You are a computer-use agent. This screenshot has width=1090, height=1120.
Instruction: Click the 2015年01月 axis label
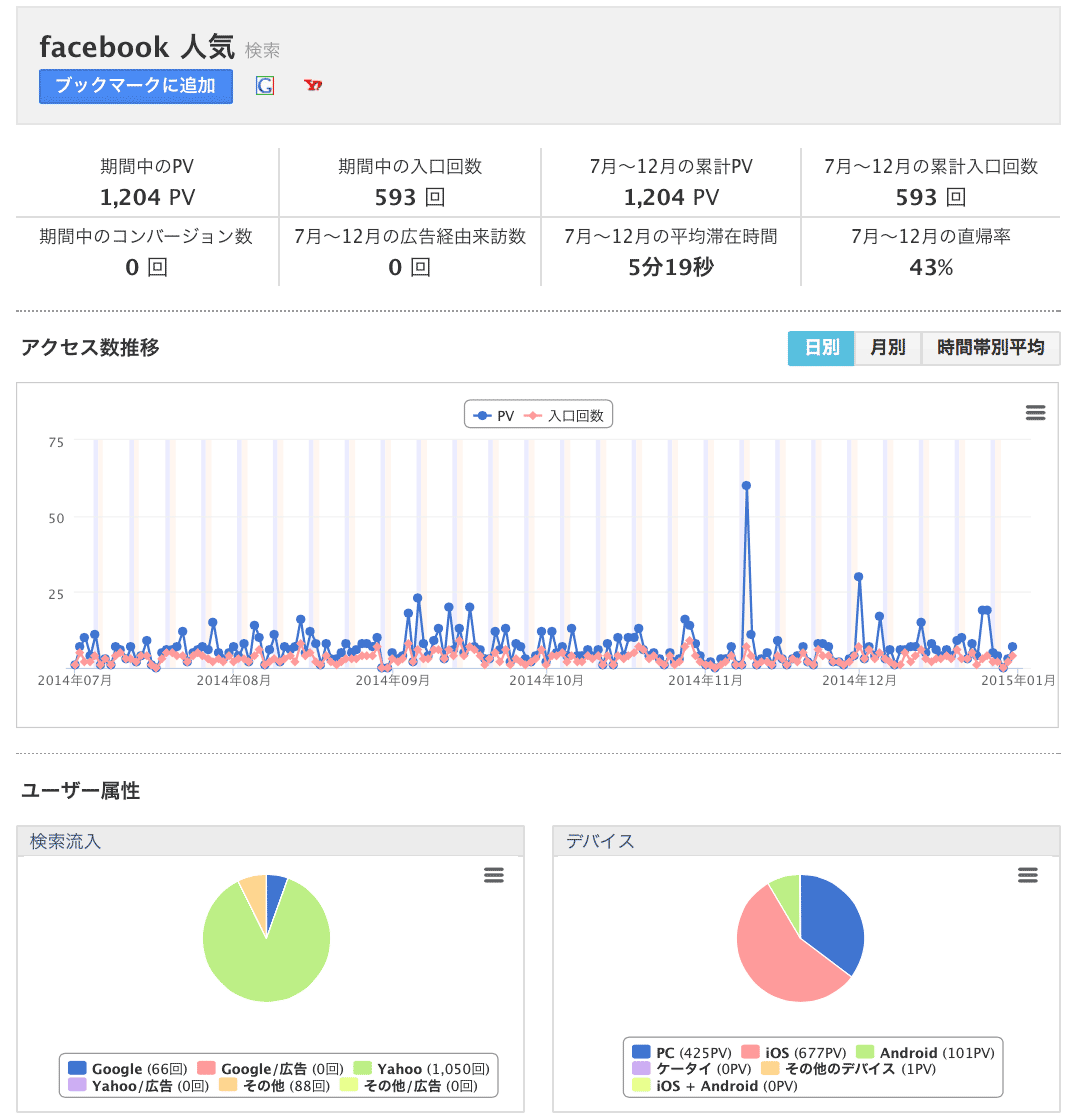click(1018, 681)
